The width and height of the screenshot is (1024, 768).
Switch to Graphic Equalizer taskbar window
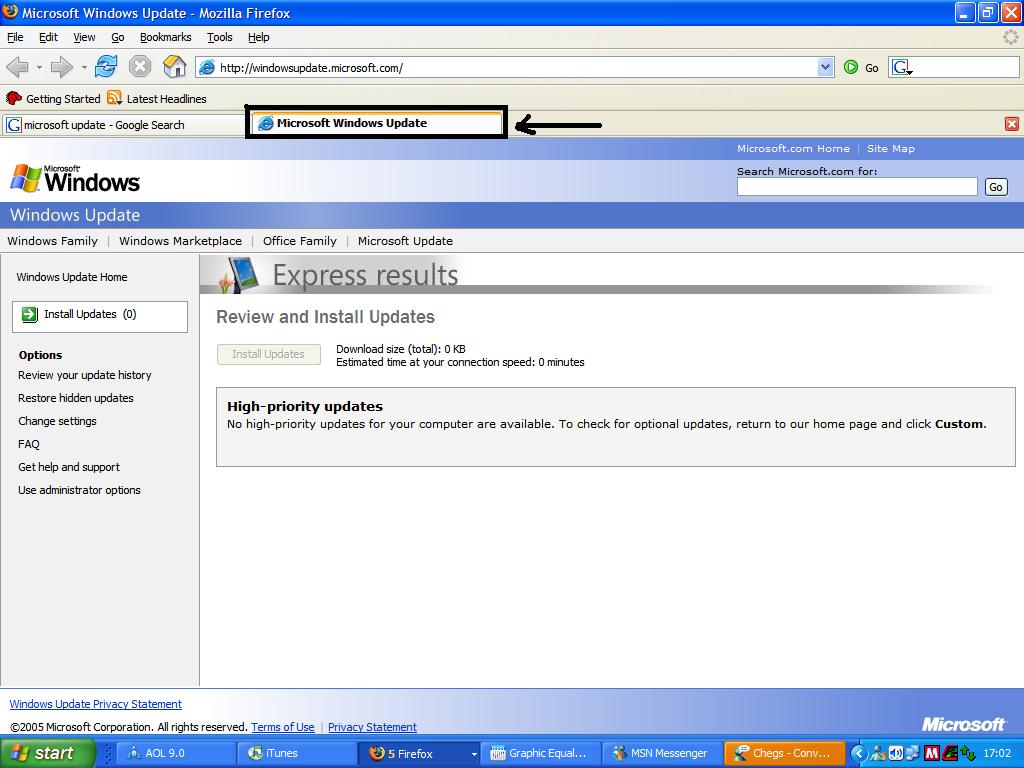[541, 753]
